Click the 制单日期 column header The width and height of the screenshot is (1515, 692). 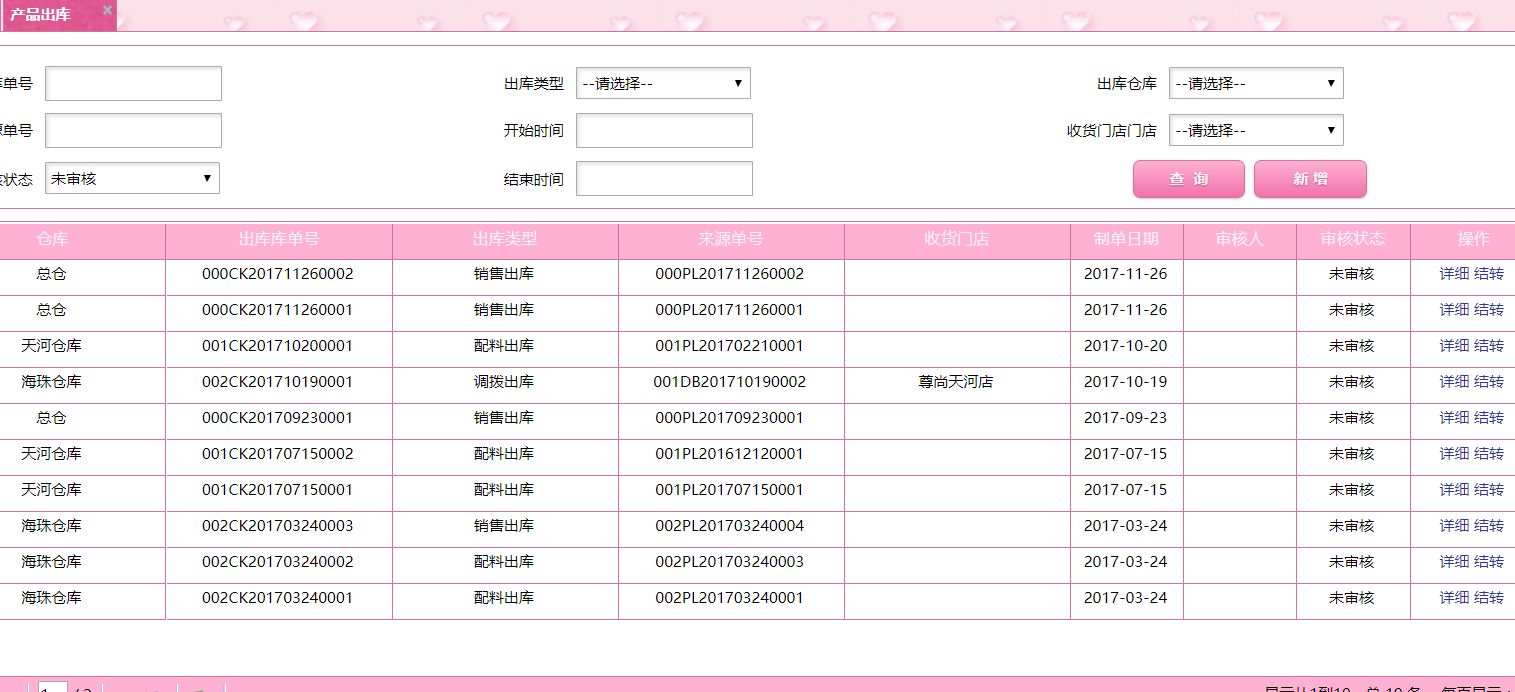tap(1127, 240)
